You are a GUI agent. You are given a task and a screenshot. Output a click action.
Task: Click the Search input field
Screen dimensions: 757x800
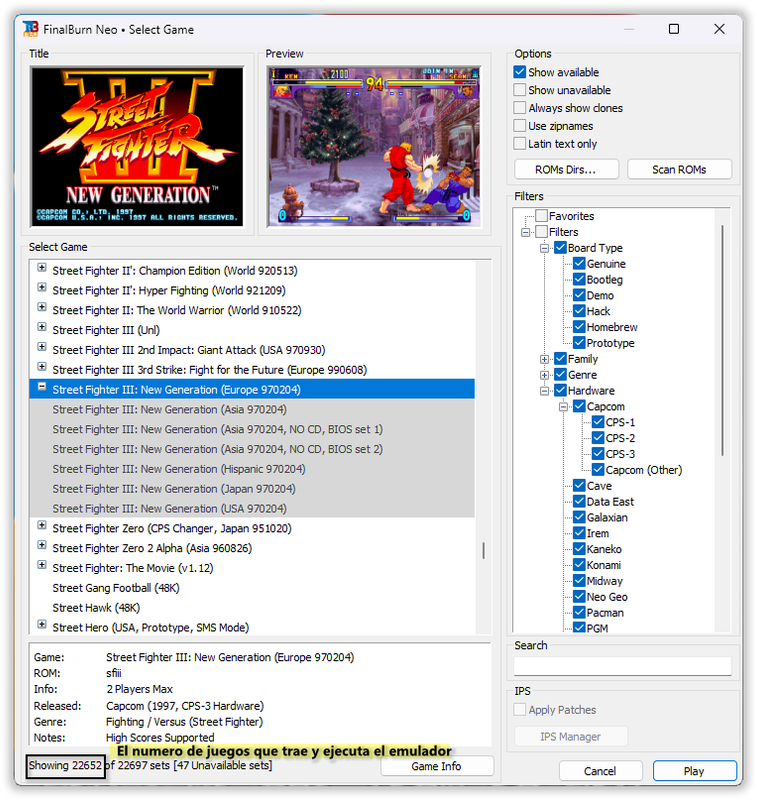pyautogui.click(x=622, y=666)
